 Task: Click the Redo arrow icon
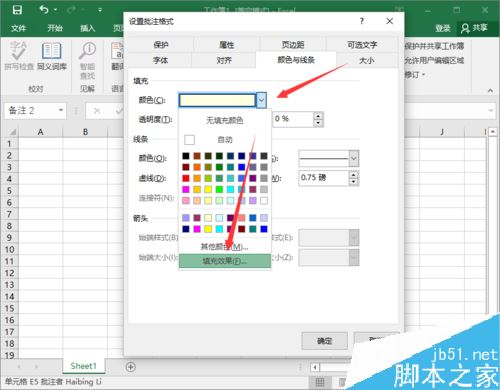[x=71, y=10]
